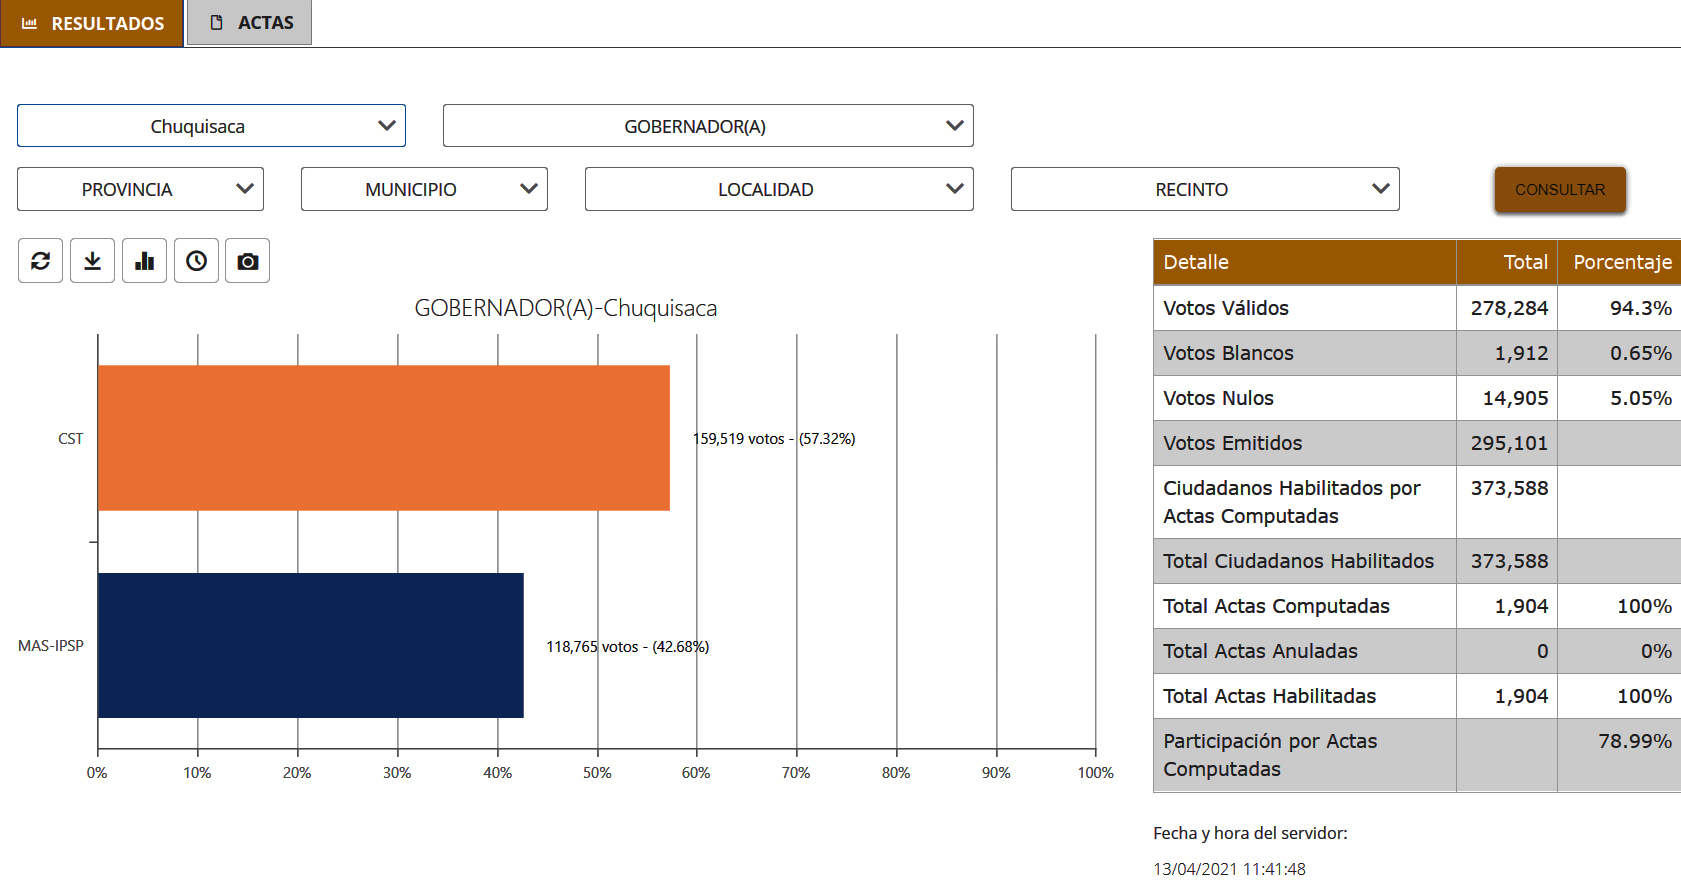
Task: Click the clock history icon
Action: tap(196, 261)
